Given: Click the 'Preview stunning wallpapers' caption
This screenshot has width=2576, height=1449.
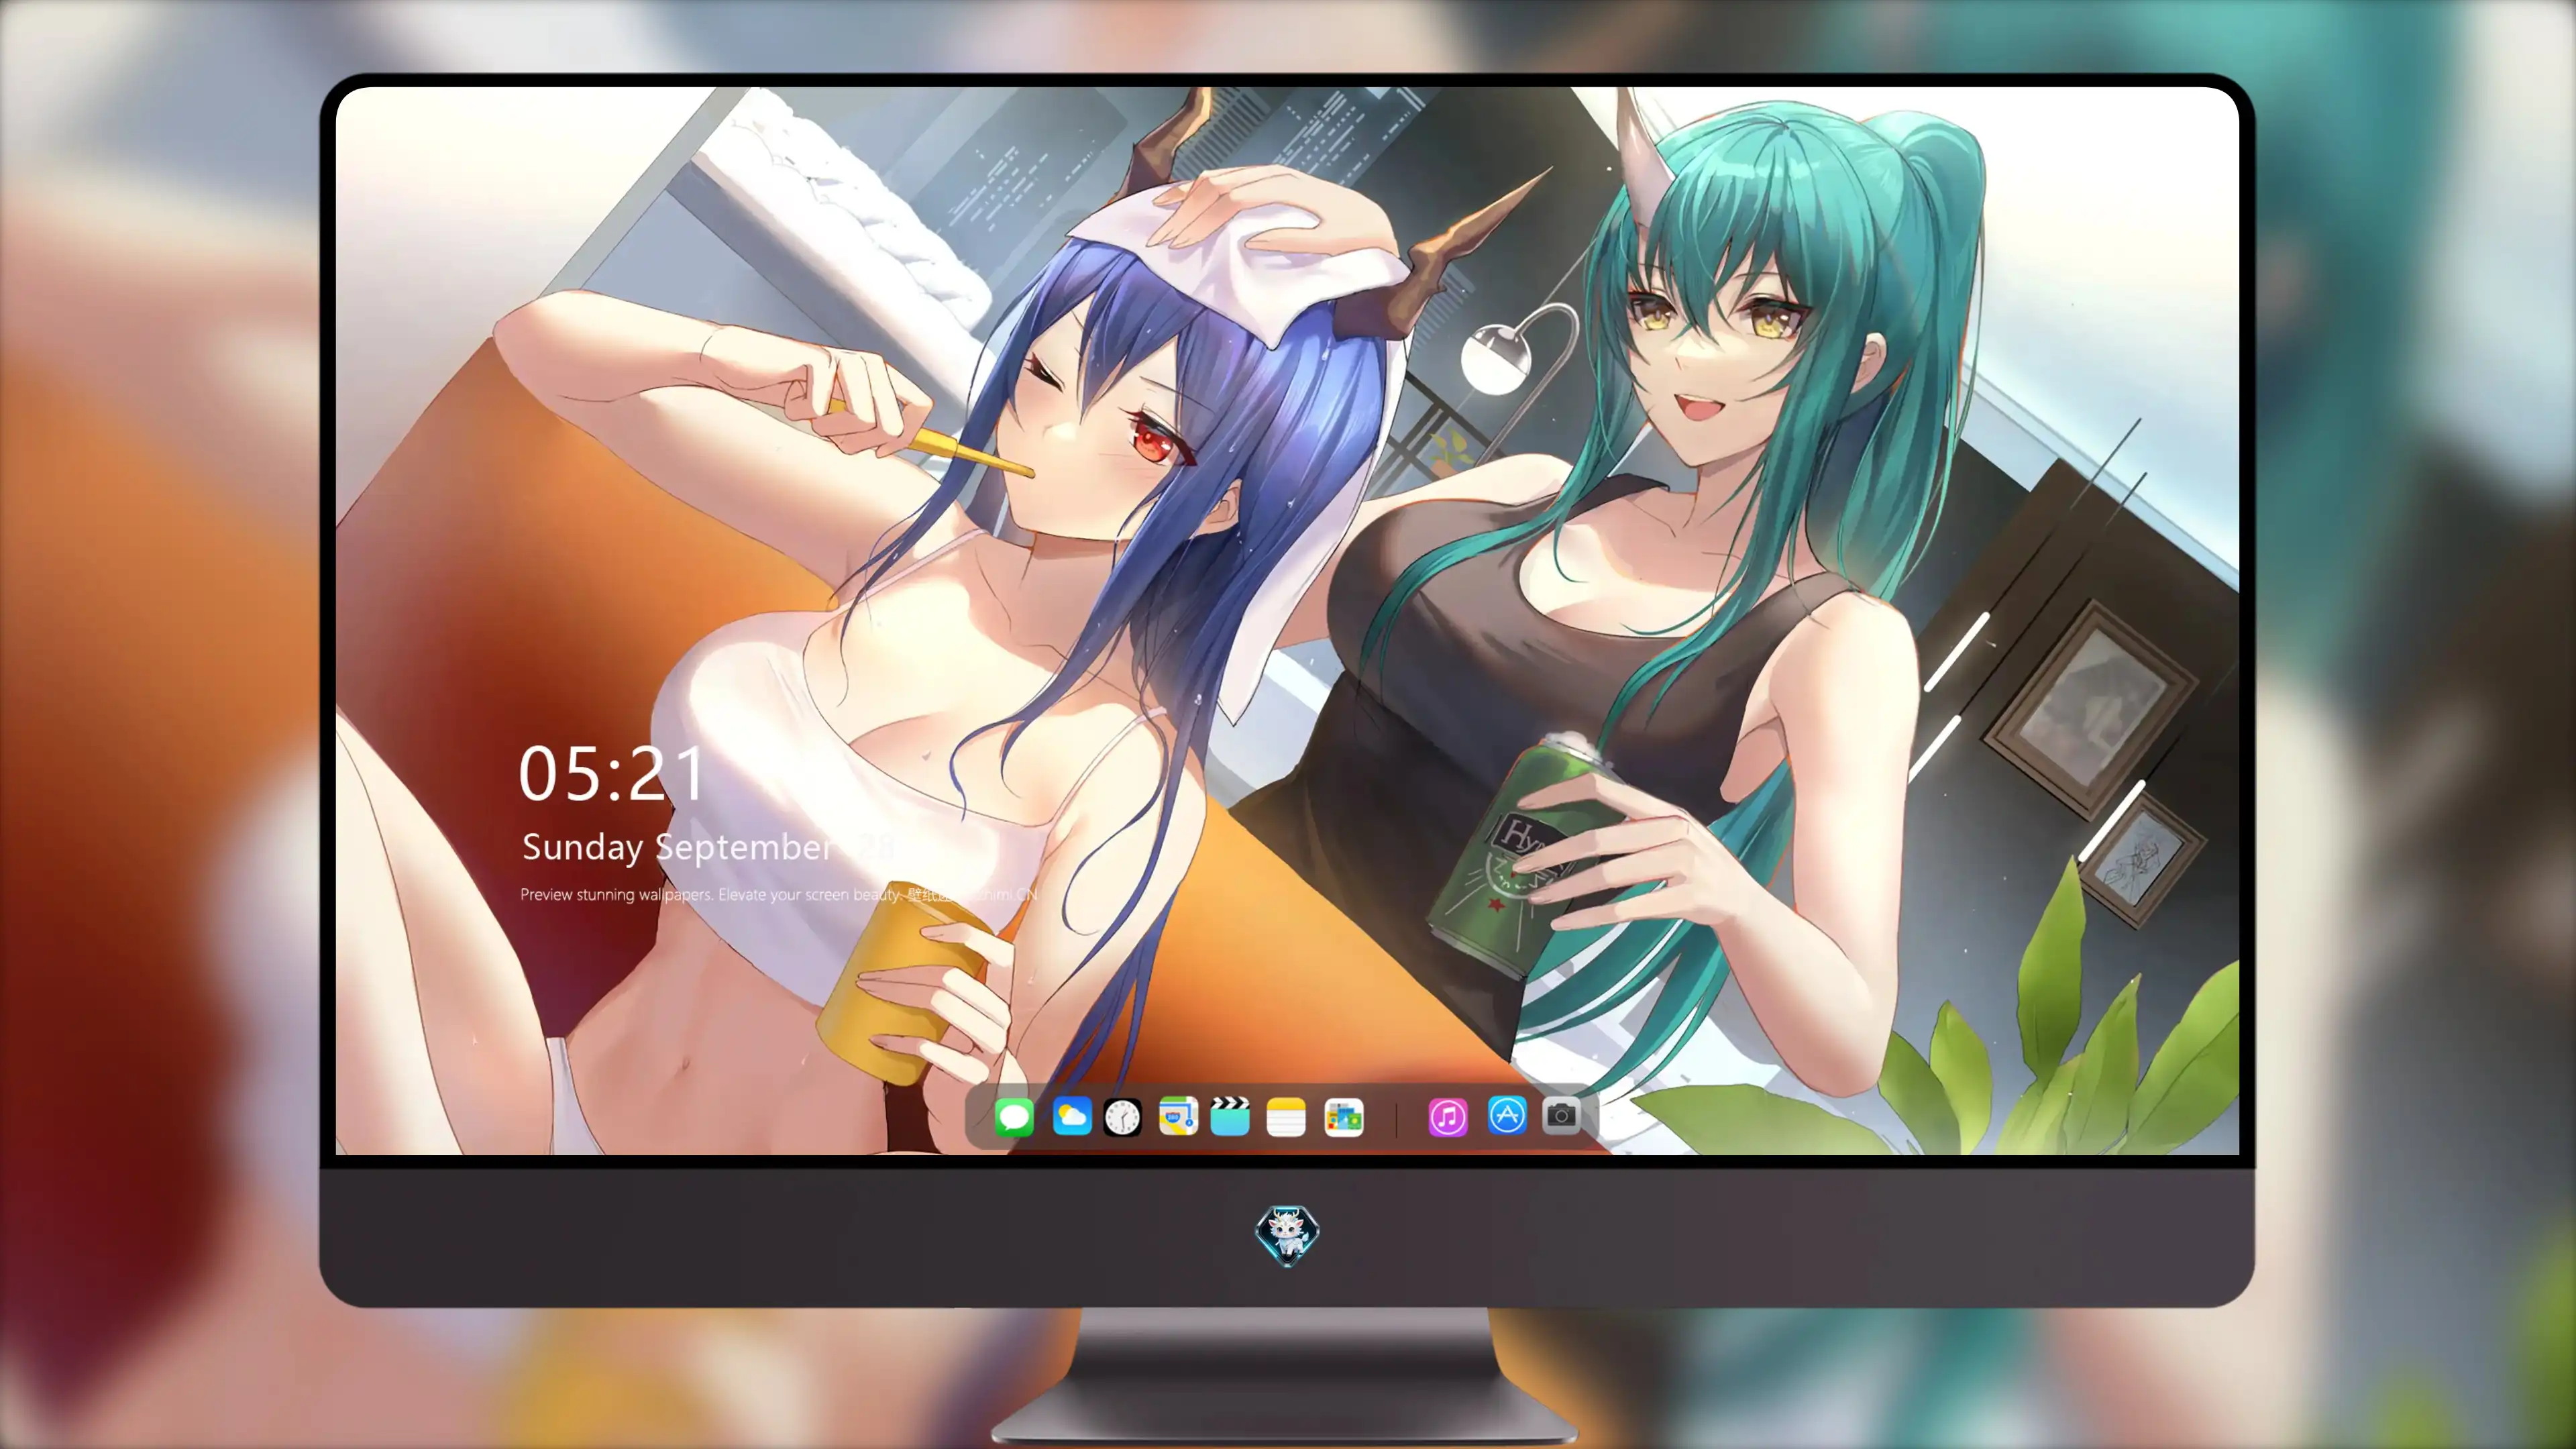Looking at the screenshot, I should [779, 894].
